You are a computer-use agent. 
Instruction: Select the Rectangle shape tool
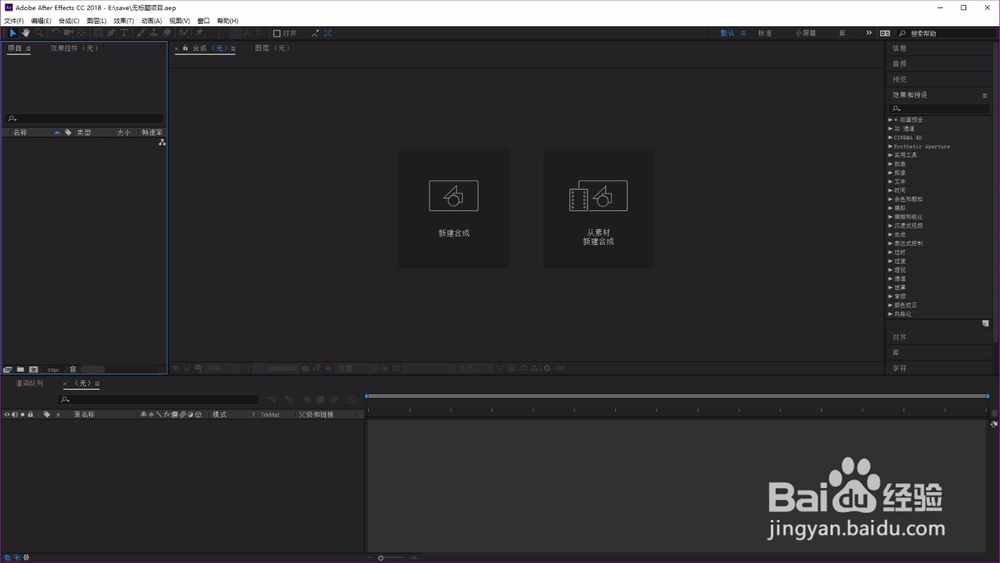(x=98, y=33)
